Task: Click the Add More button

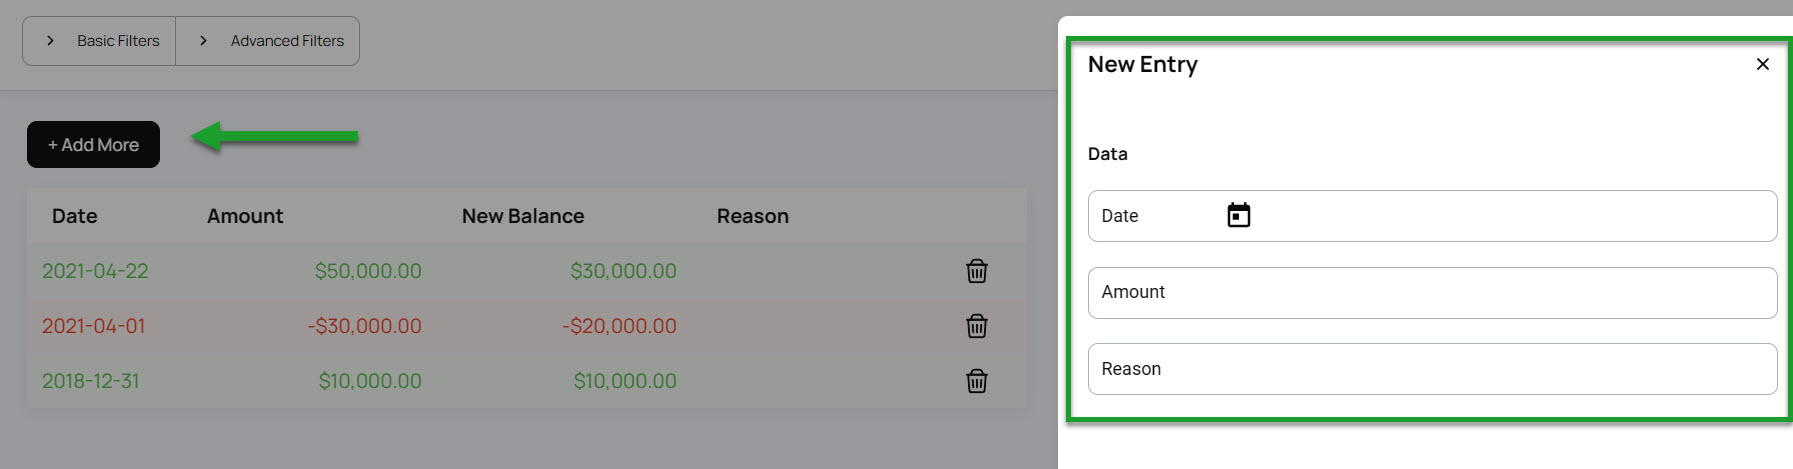Action: 93,145
